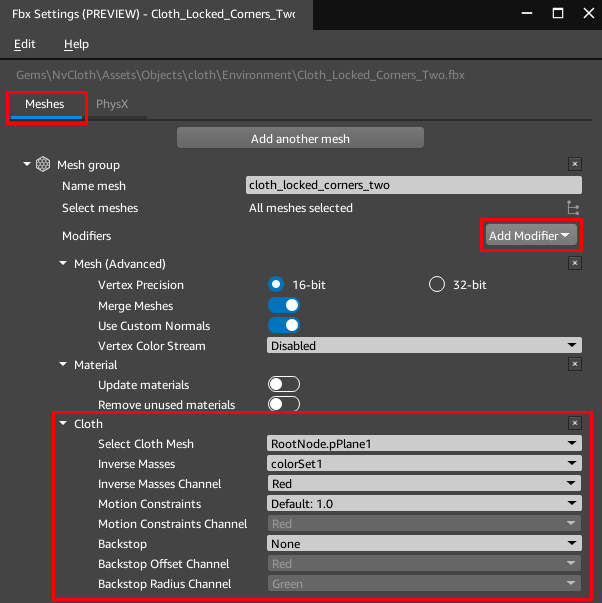Viewport: 602px width, 603px height.
Task: Click Add another mesh button
Action: (x=300, y=138)
